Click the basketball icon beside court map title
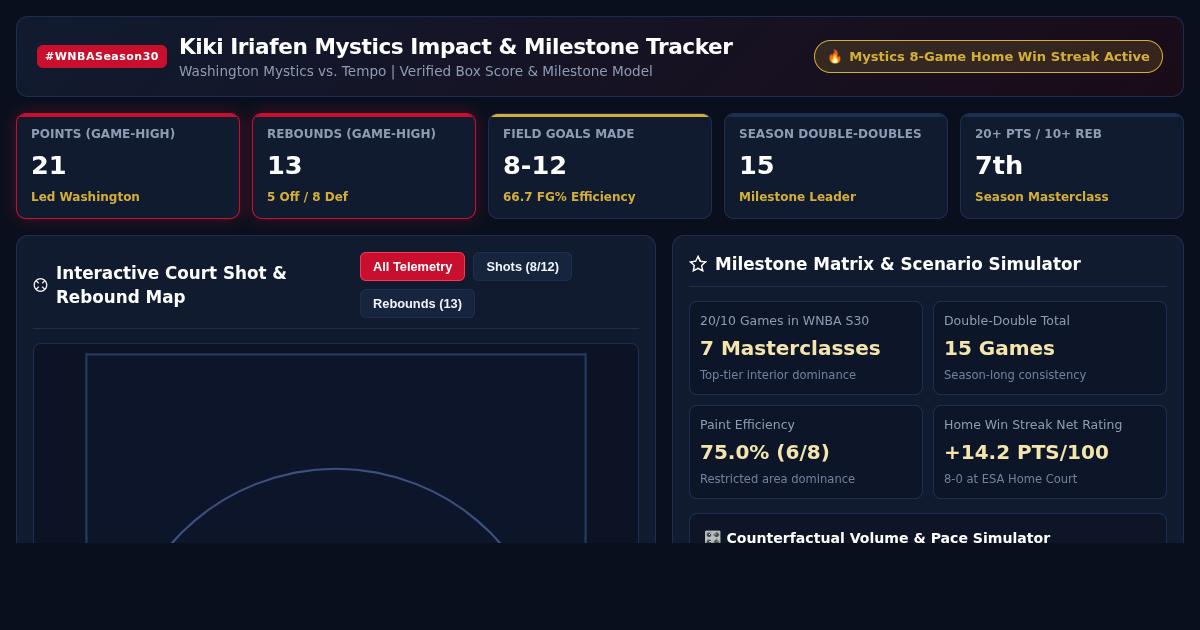This screenshot has width=1200, height=630. coord(40,285)
